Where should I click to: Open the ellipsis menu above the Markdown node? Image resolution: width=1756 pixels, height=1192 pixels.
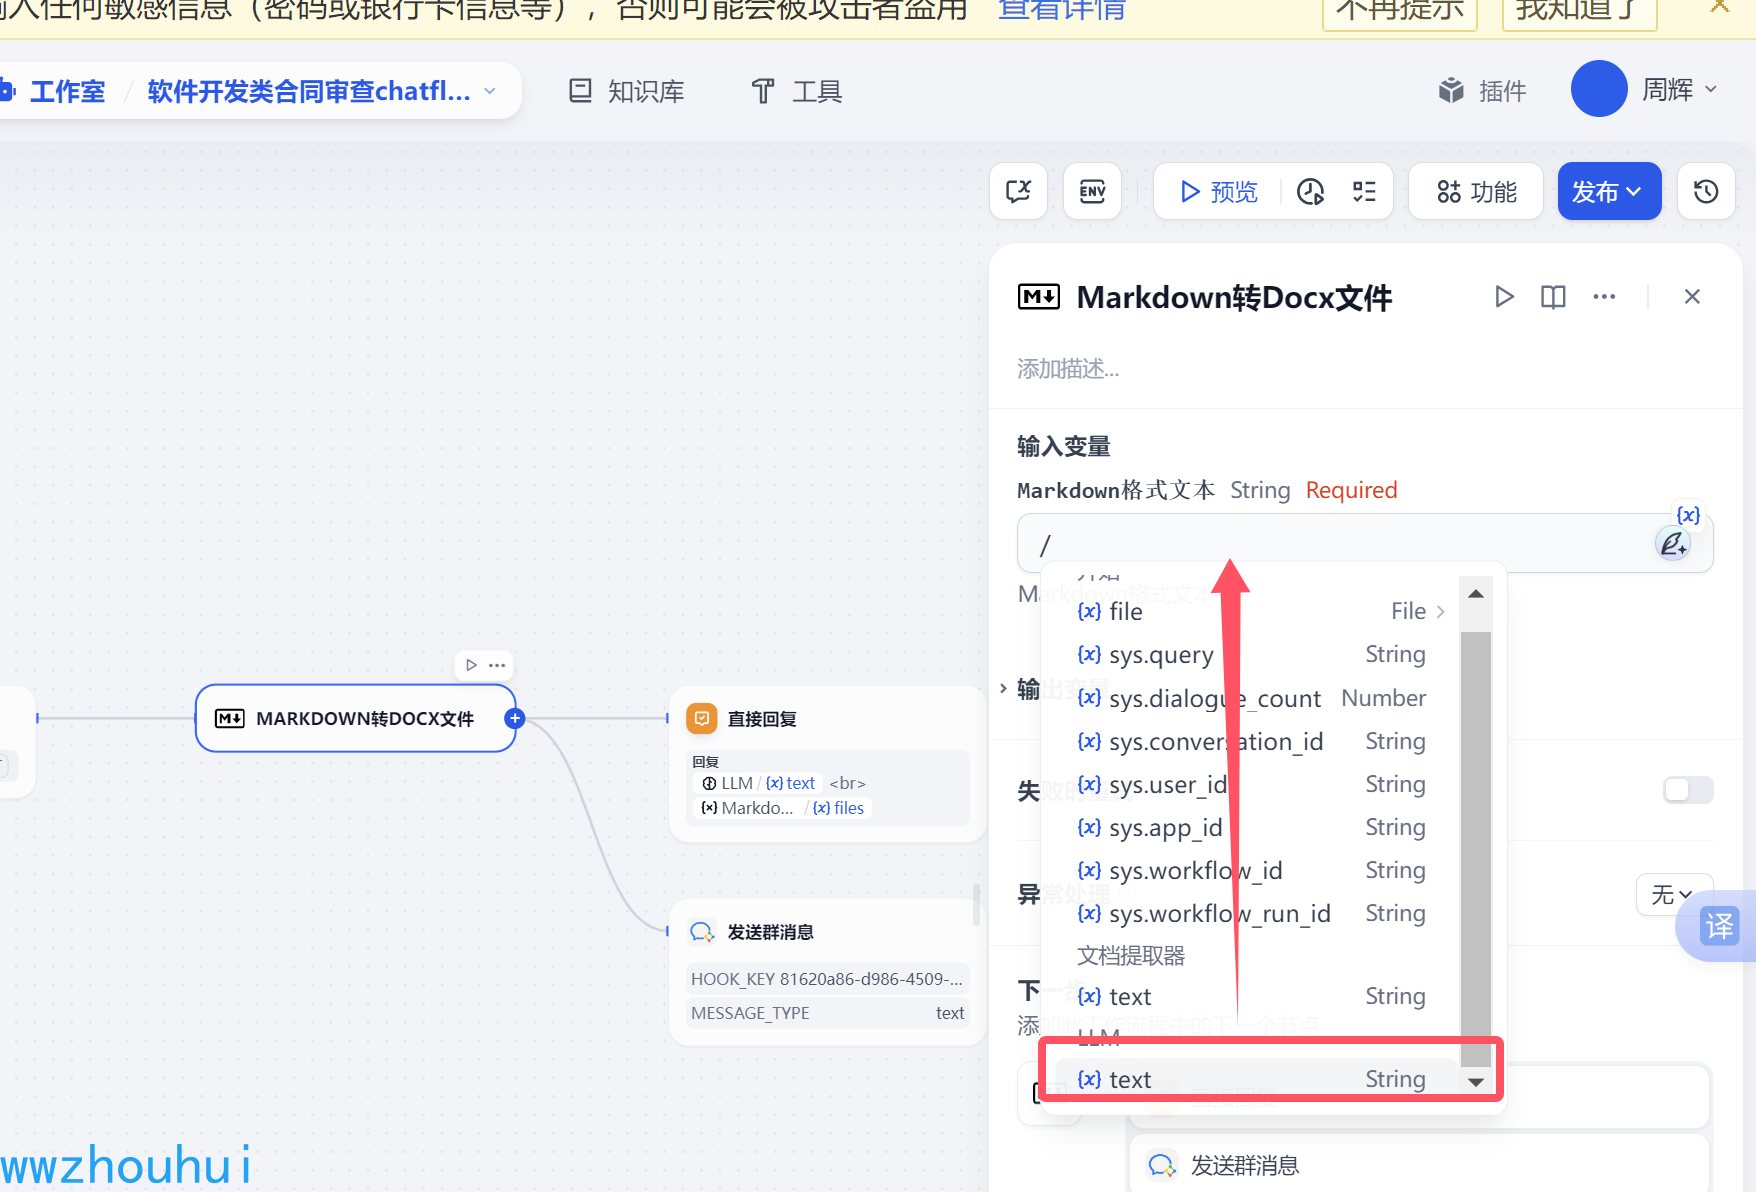point(497,665)
